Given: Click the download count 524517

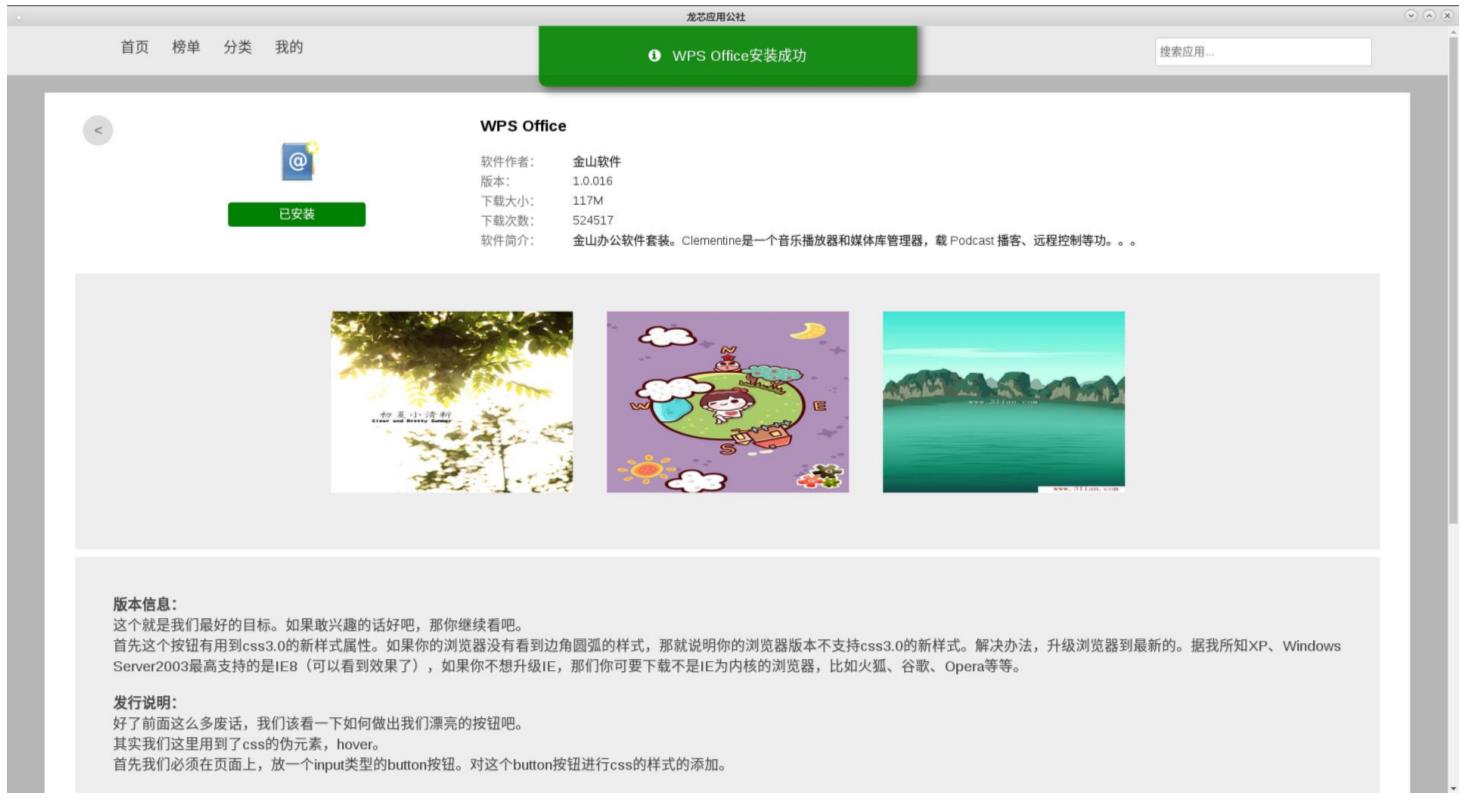Looking at the screenshot, I should pos(593,221).
